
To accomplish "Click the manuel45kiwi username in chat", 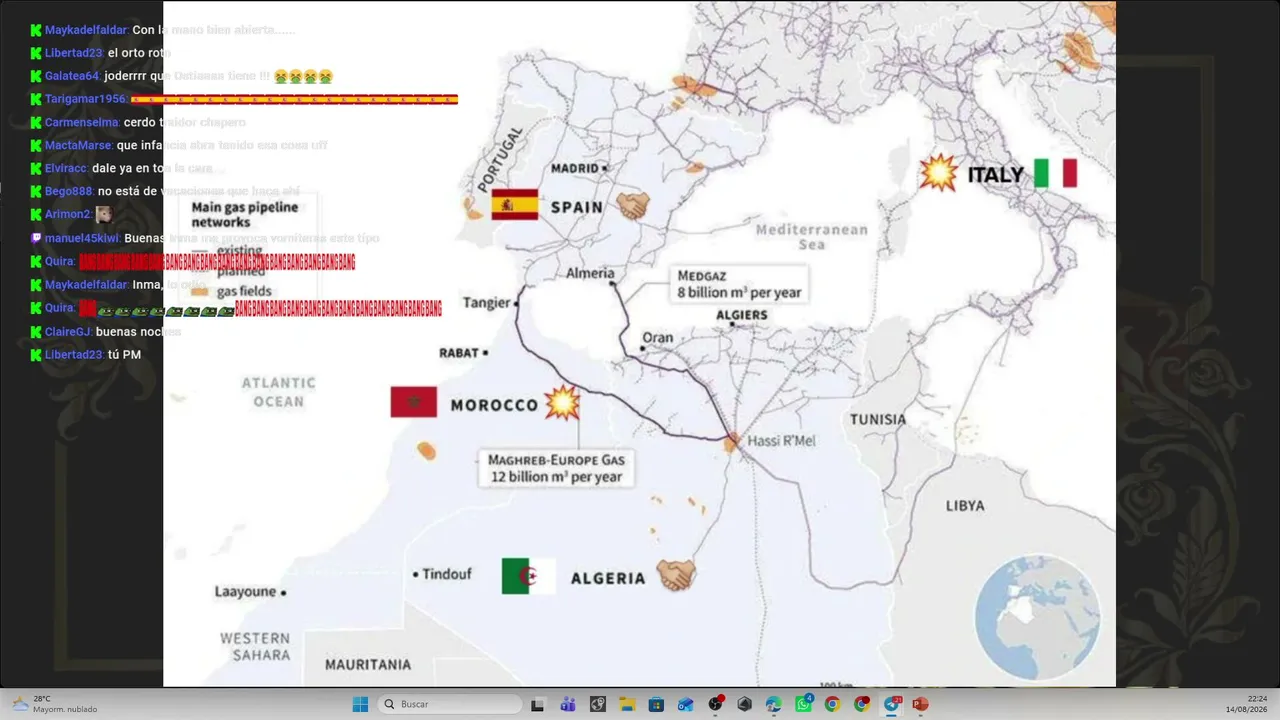I will click(82, 238).
